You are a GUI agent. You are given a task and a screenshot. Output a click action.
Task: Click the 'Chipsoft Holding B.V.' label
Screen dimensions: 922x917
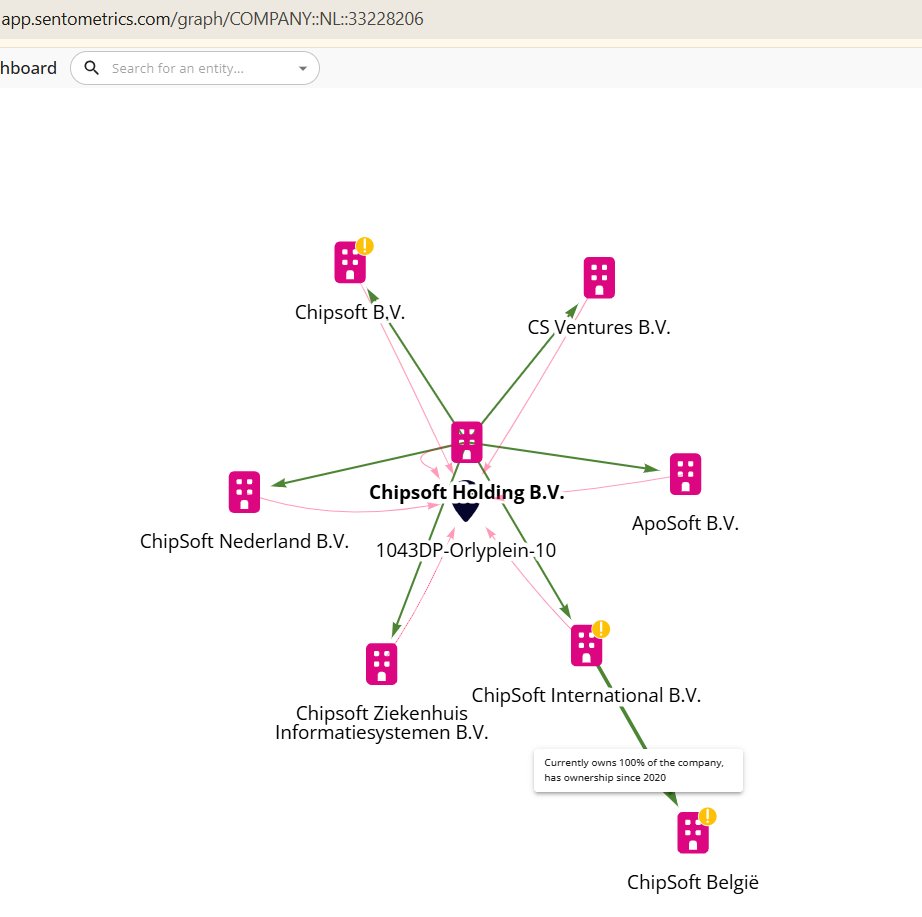pos(467,492)
